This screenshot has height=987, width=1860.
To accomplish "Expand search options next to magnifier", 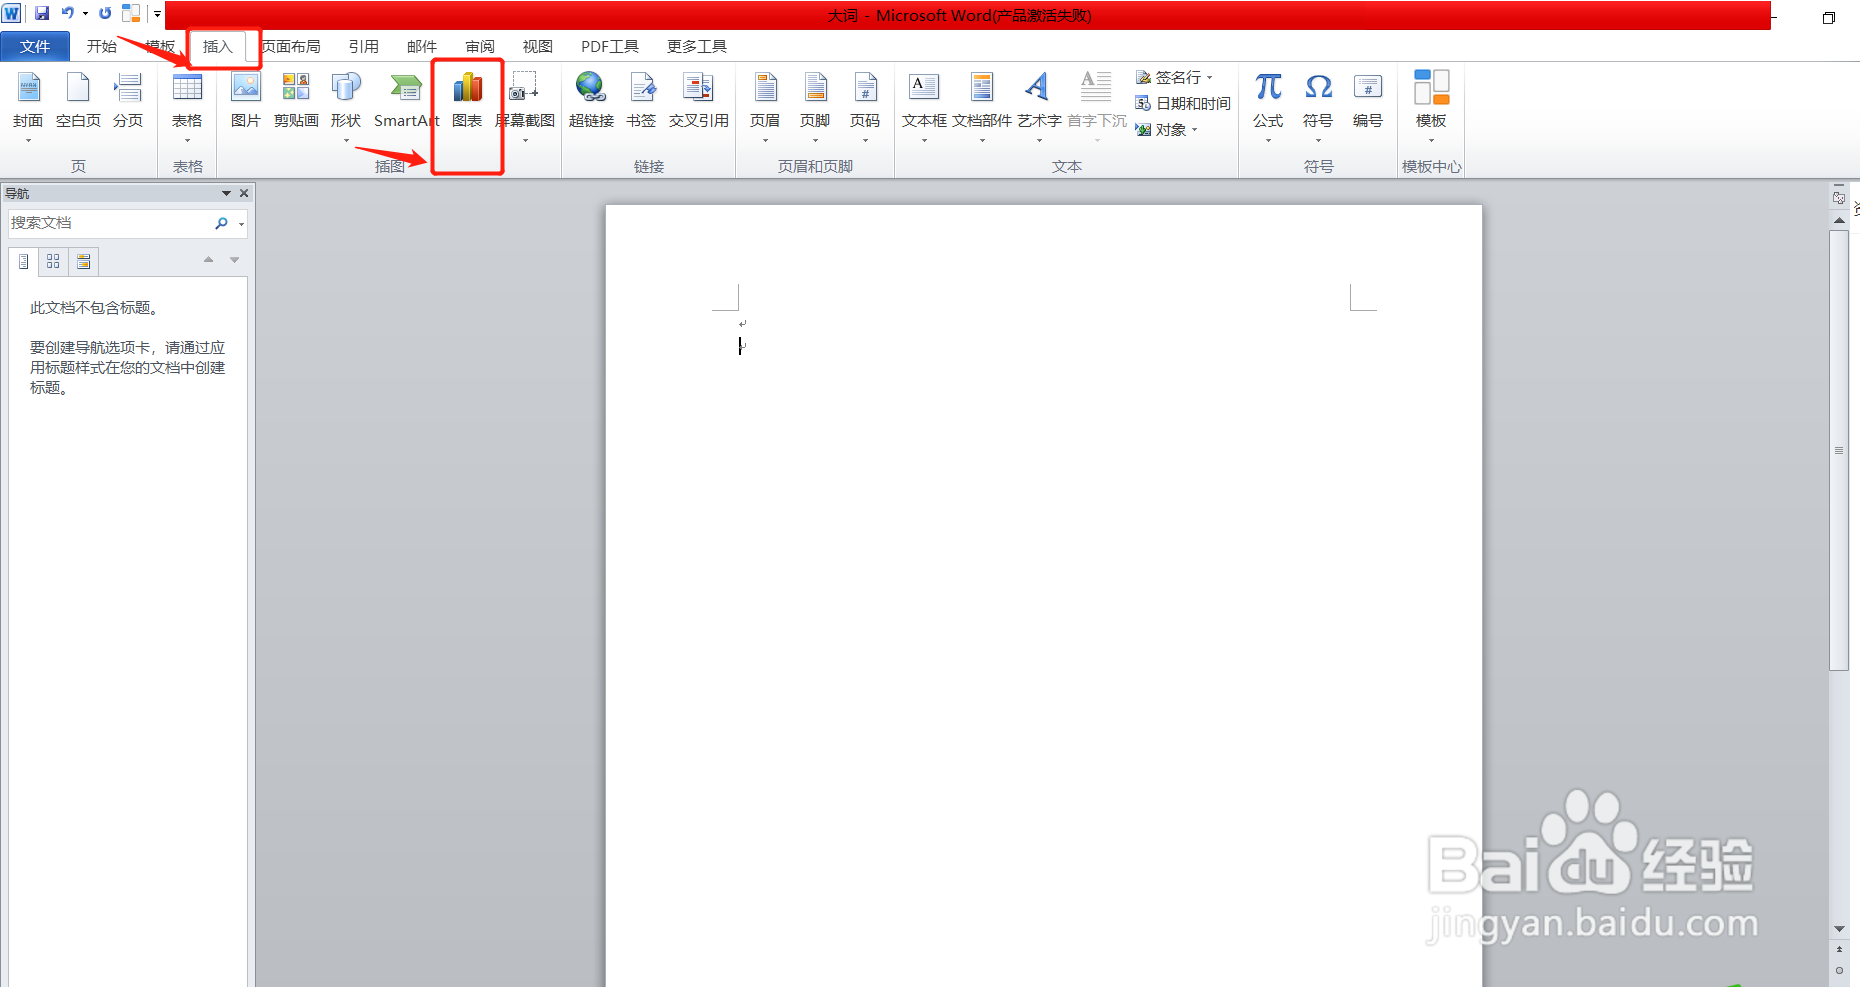I will point(241,224).
